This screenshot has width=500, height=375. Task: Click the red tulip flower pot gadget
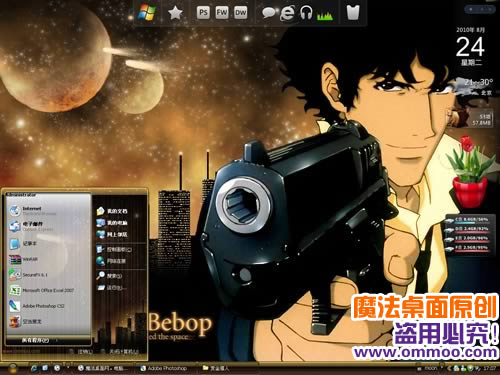click(x=470, y=172)
